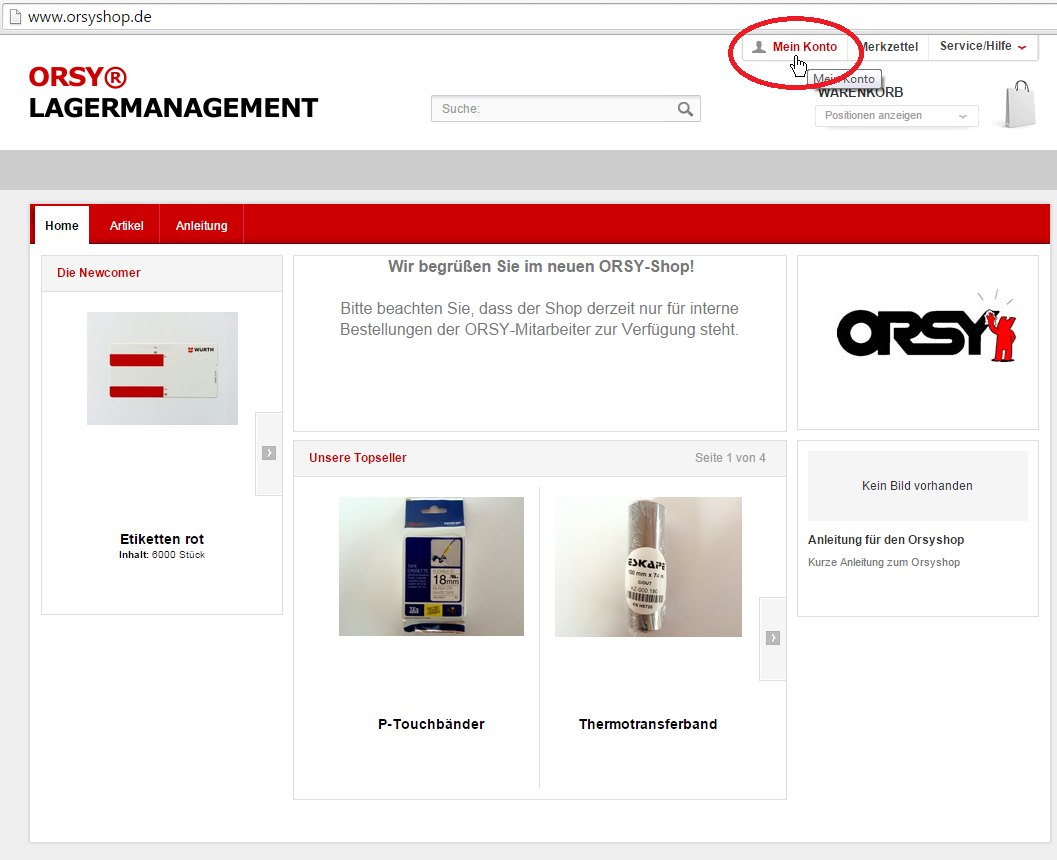This screenshot has height=860, width=1057.
Task: Open the Merkzettel wishlist link
Action: pos(889,47)
